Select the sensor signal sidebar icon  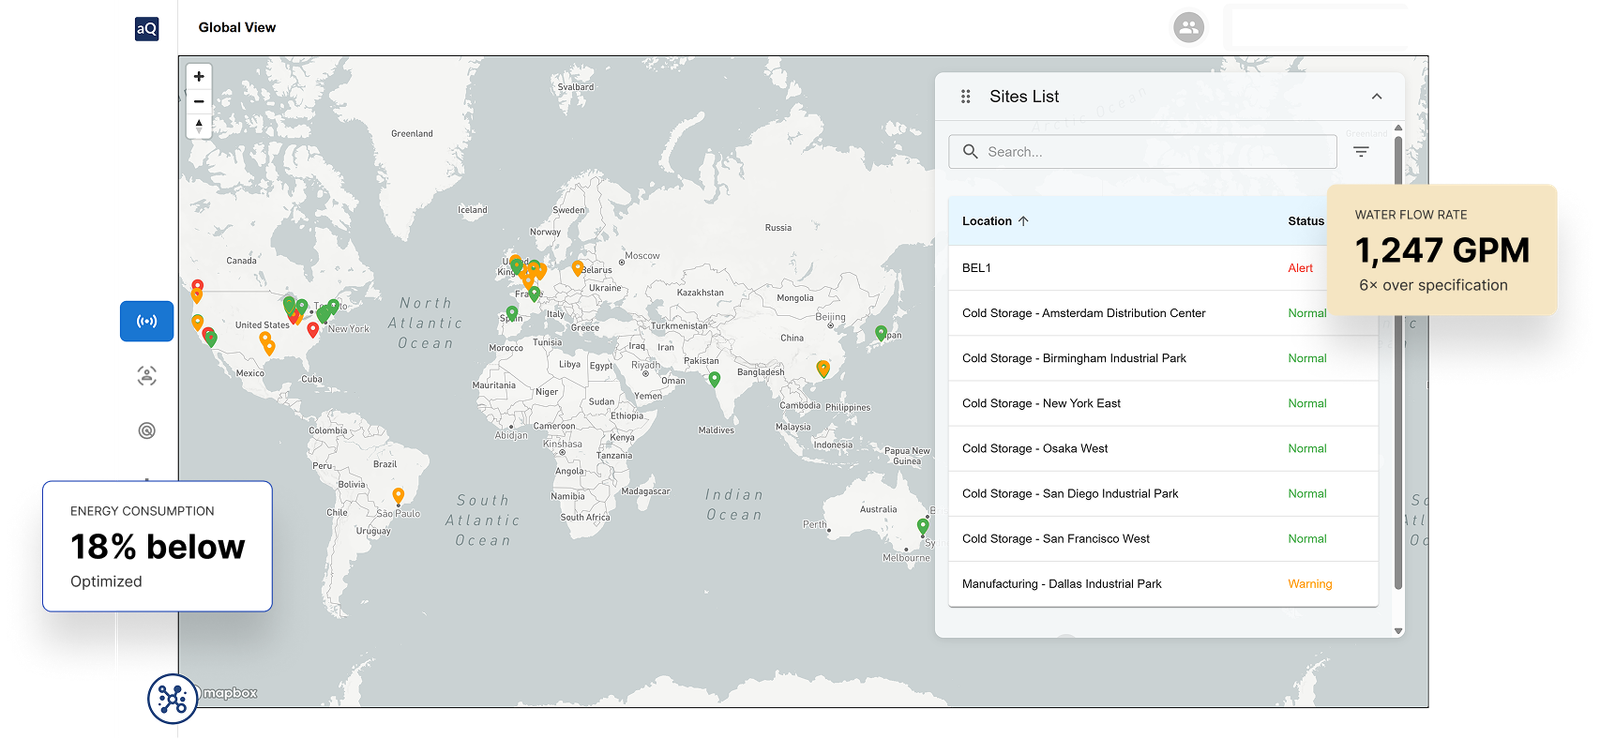point(147,322)
